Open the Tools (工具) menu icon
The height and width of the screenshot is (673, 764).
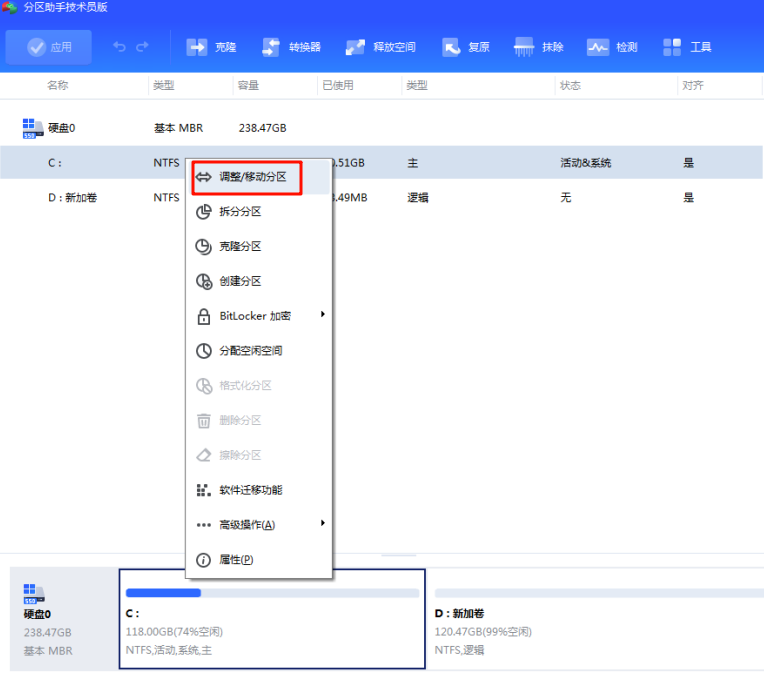[x=672, y=47]
